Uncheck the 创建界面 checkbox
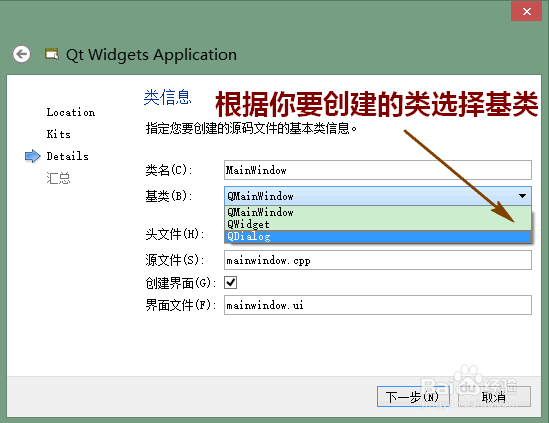Screen dimensions: 549x423 [x=230, y=282]
